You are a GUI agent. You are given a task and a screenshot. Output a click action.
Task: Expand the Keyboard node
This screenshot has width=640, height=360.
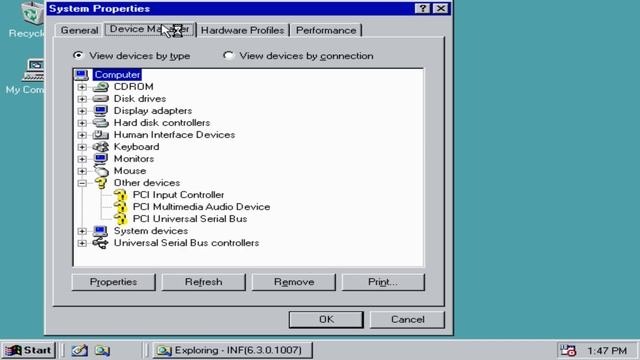pyautogui.click(x=82, y=147)
